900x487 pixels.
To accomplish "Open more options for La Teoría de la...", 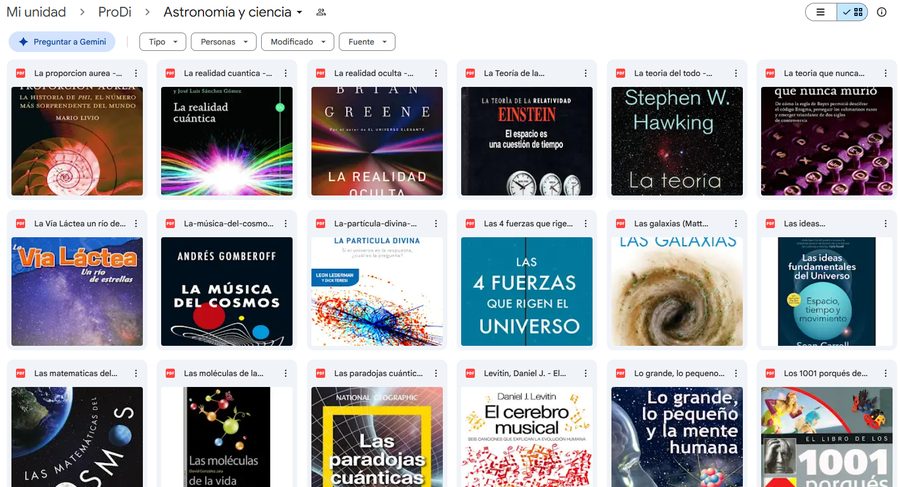I will 586,74.
